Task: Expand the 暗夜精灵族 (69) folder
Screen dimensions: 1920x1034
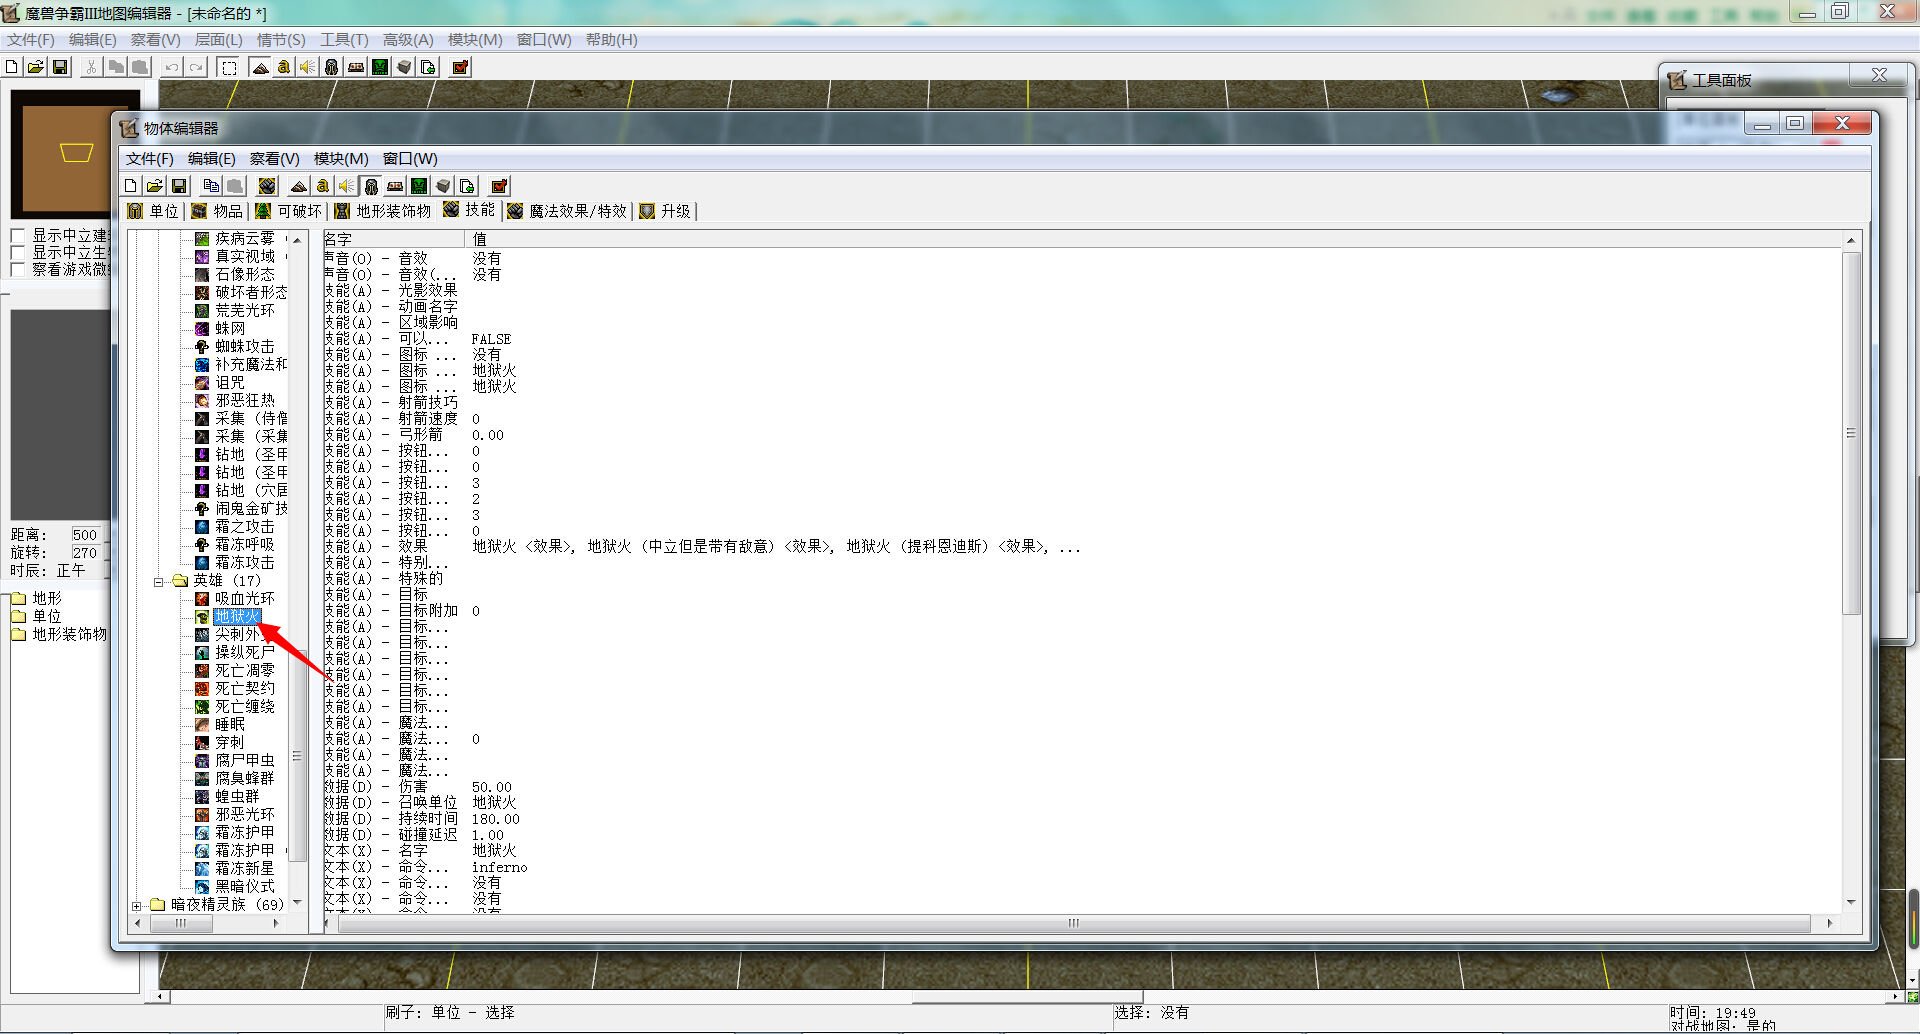Action: pyautogui.click(x=137, y=905)
